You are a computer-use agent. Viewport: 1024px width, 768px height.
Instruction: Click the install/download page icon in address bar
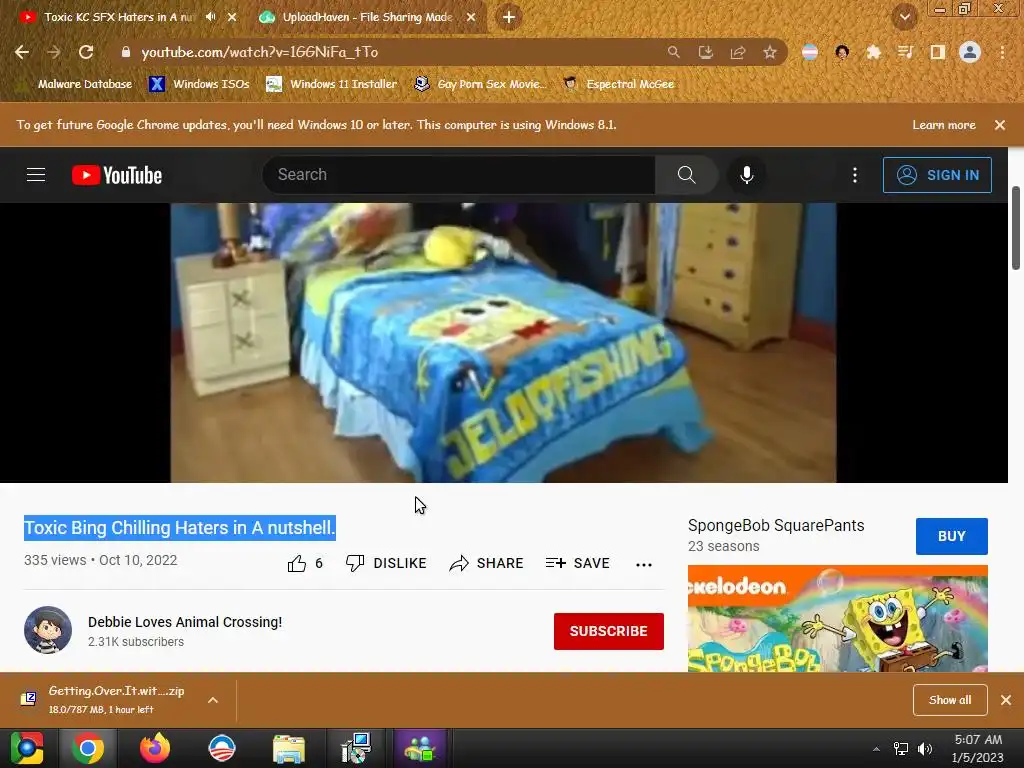(x=705, y=52)
